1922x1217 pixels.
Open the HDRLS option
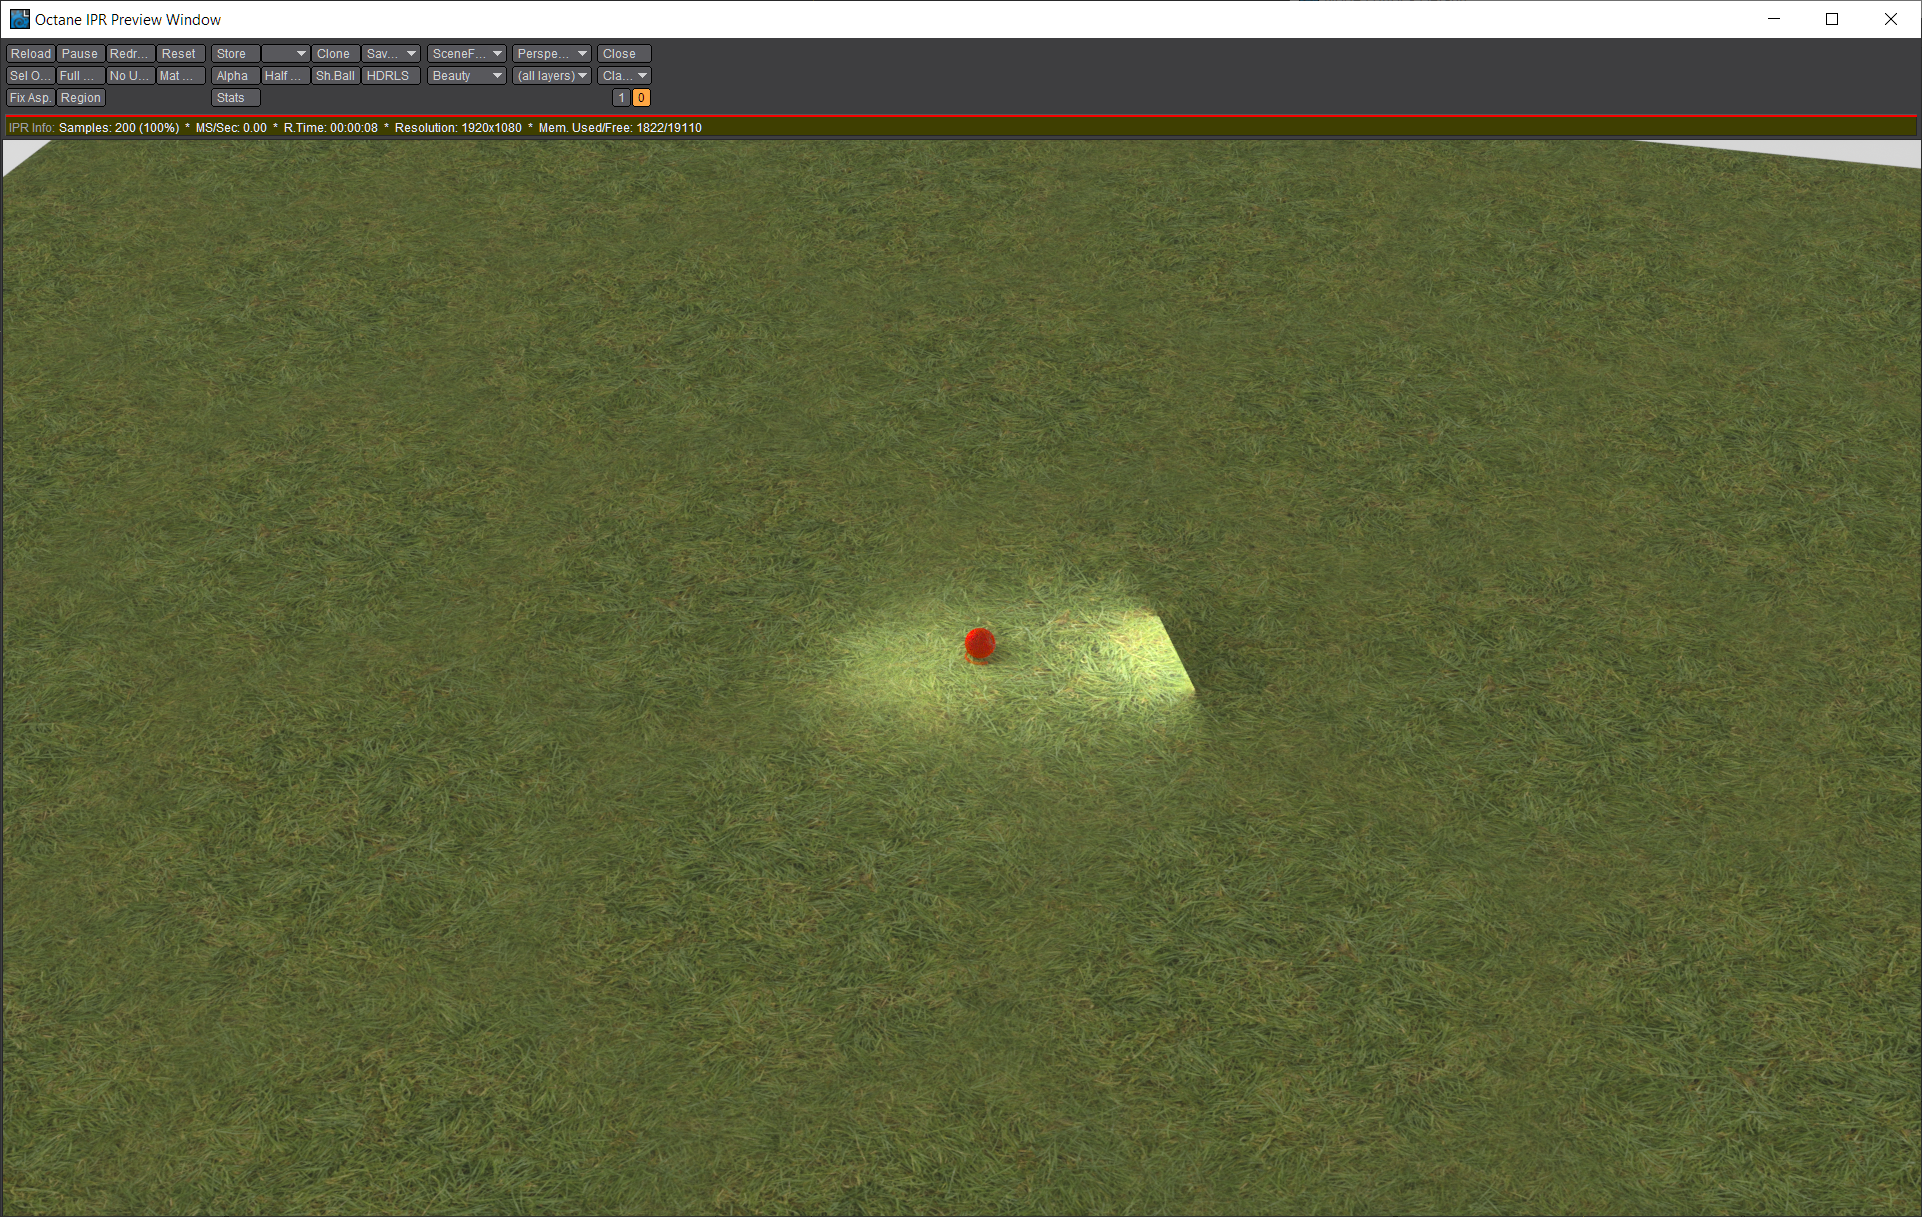(389, 76)
